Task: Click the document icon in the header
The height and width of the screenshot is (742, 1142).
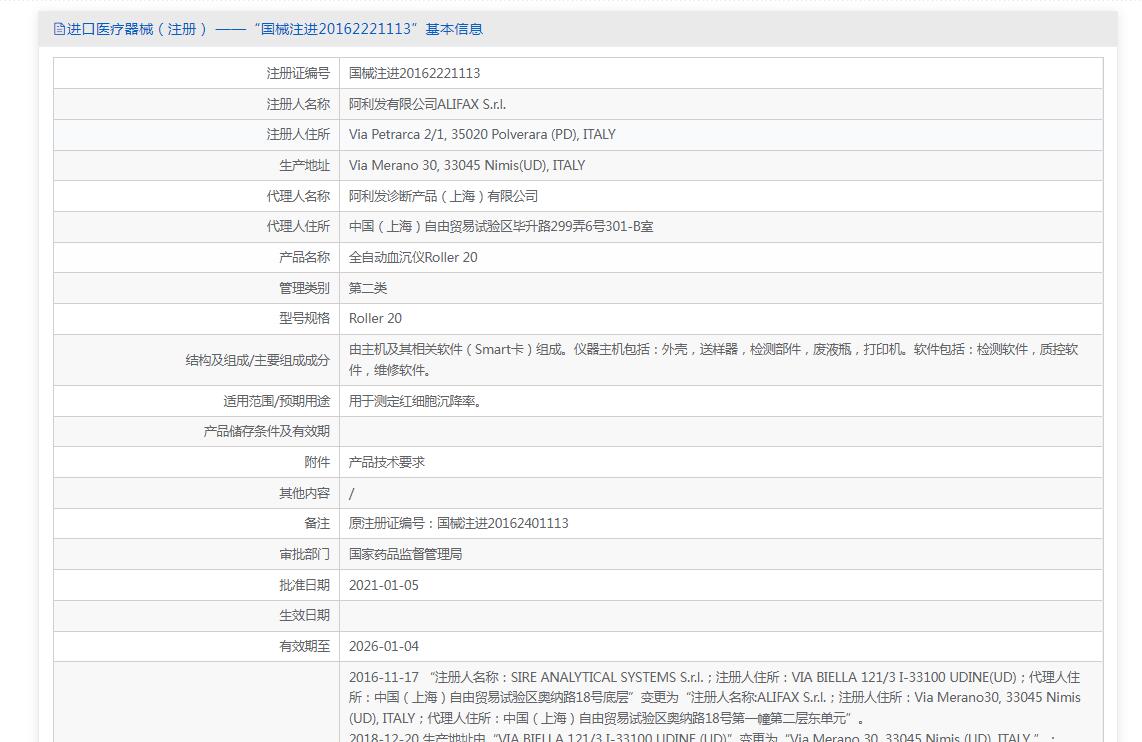Action: (x=59, y=29)
